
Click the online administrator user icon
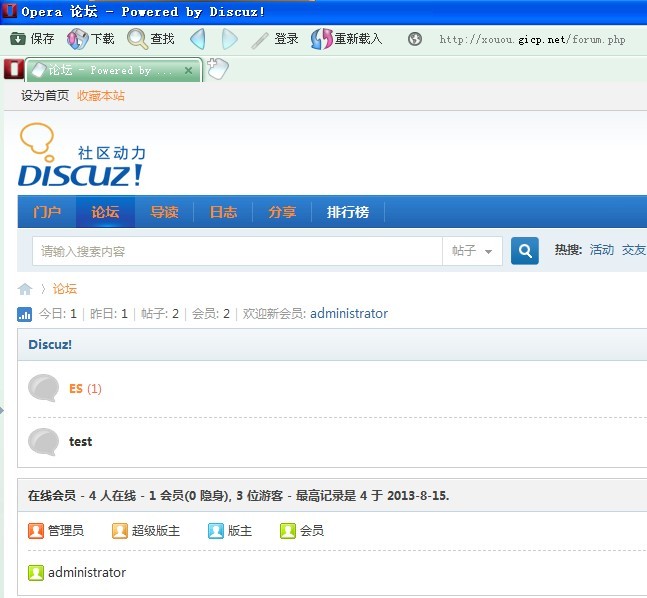click(36, 572)
